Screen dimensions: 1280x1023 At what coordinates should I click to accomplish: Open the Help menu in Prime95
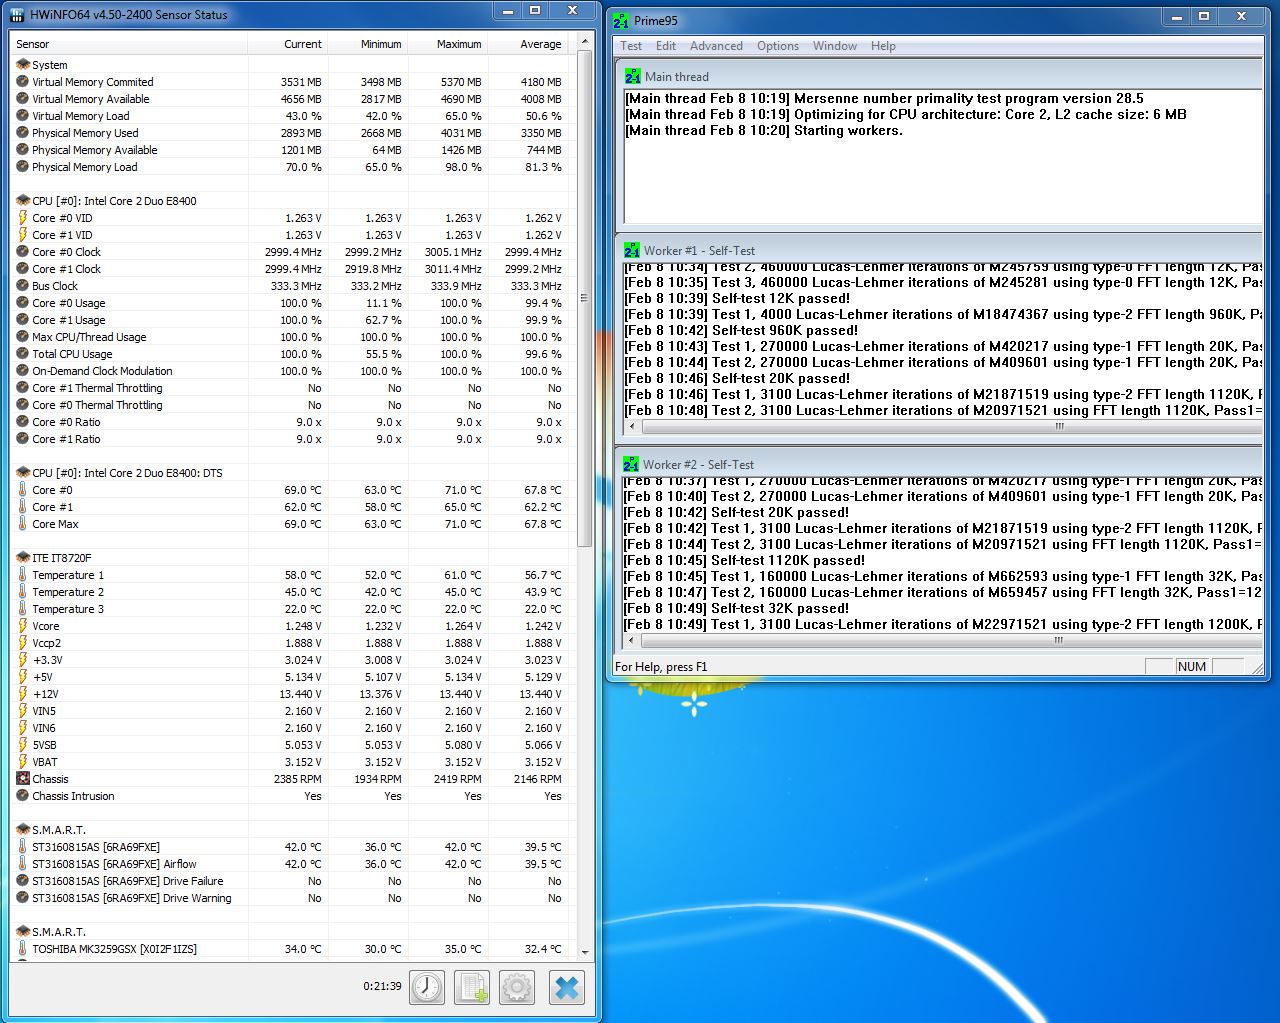click(x=883, y=46)
